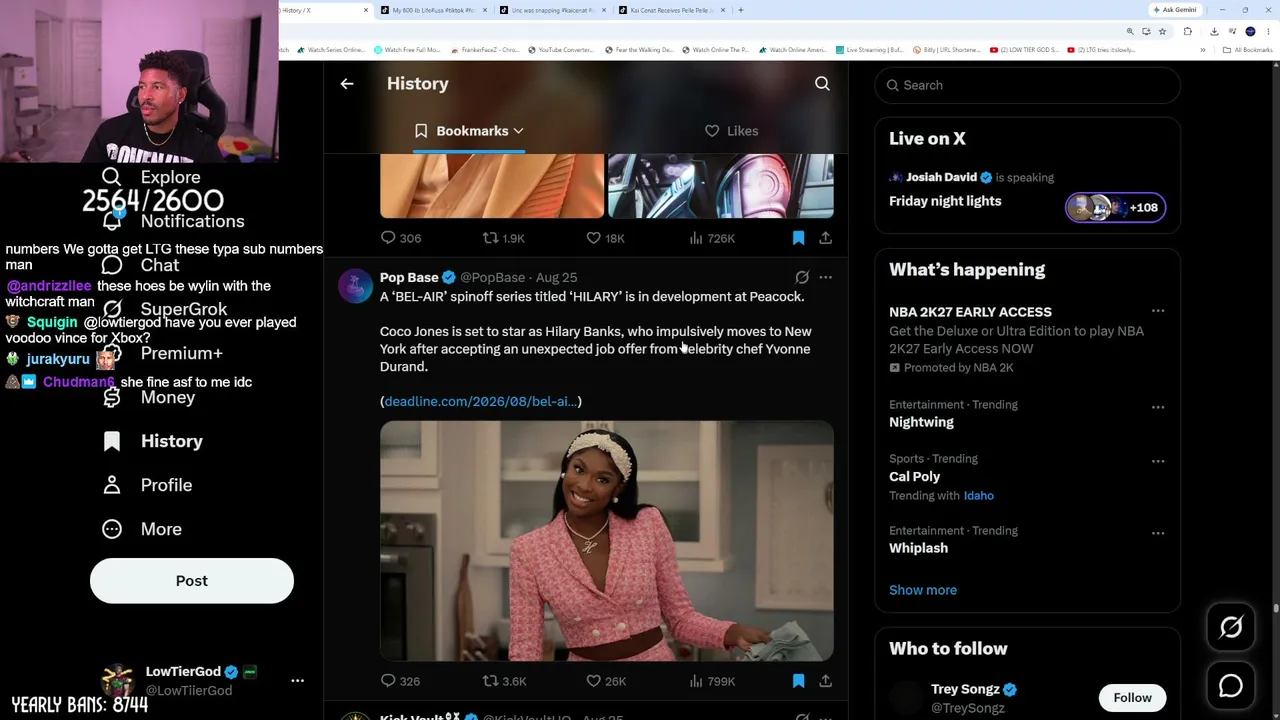Viewport: 1280px width, 720px height.
Task: Open the browser extensions puzzle icon
Action: (x=1188, y=32)
